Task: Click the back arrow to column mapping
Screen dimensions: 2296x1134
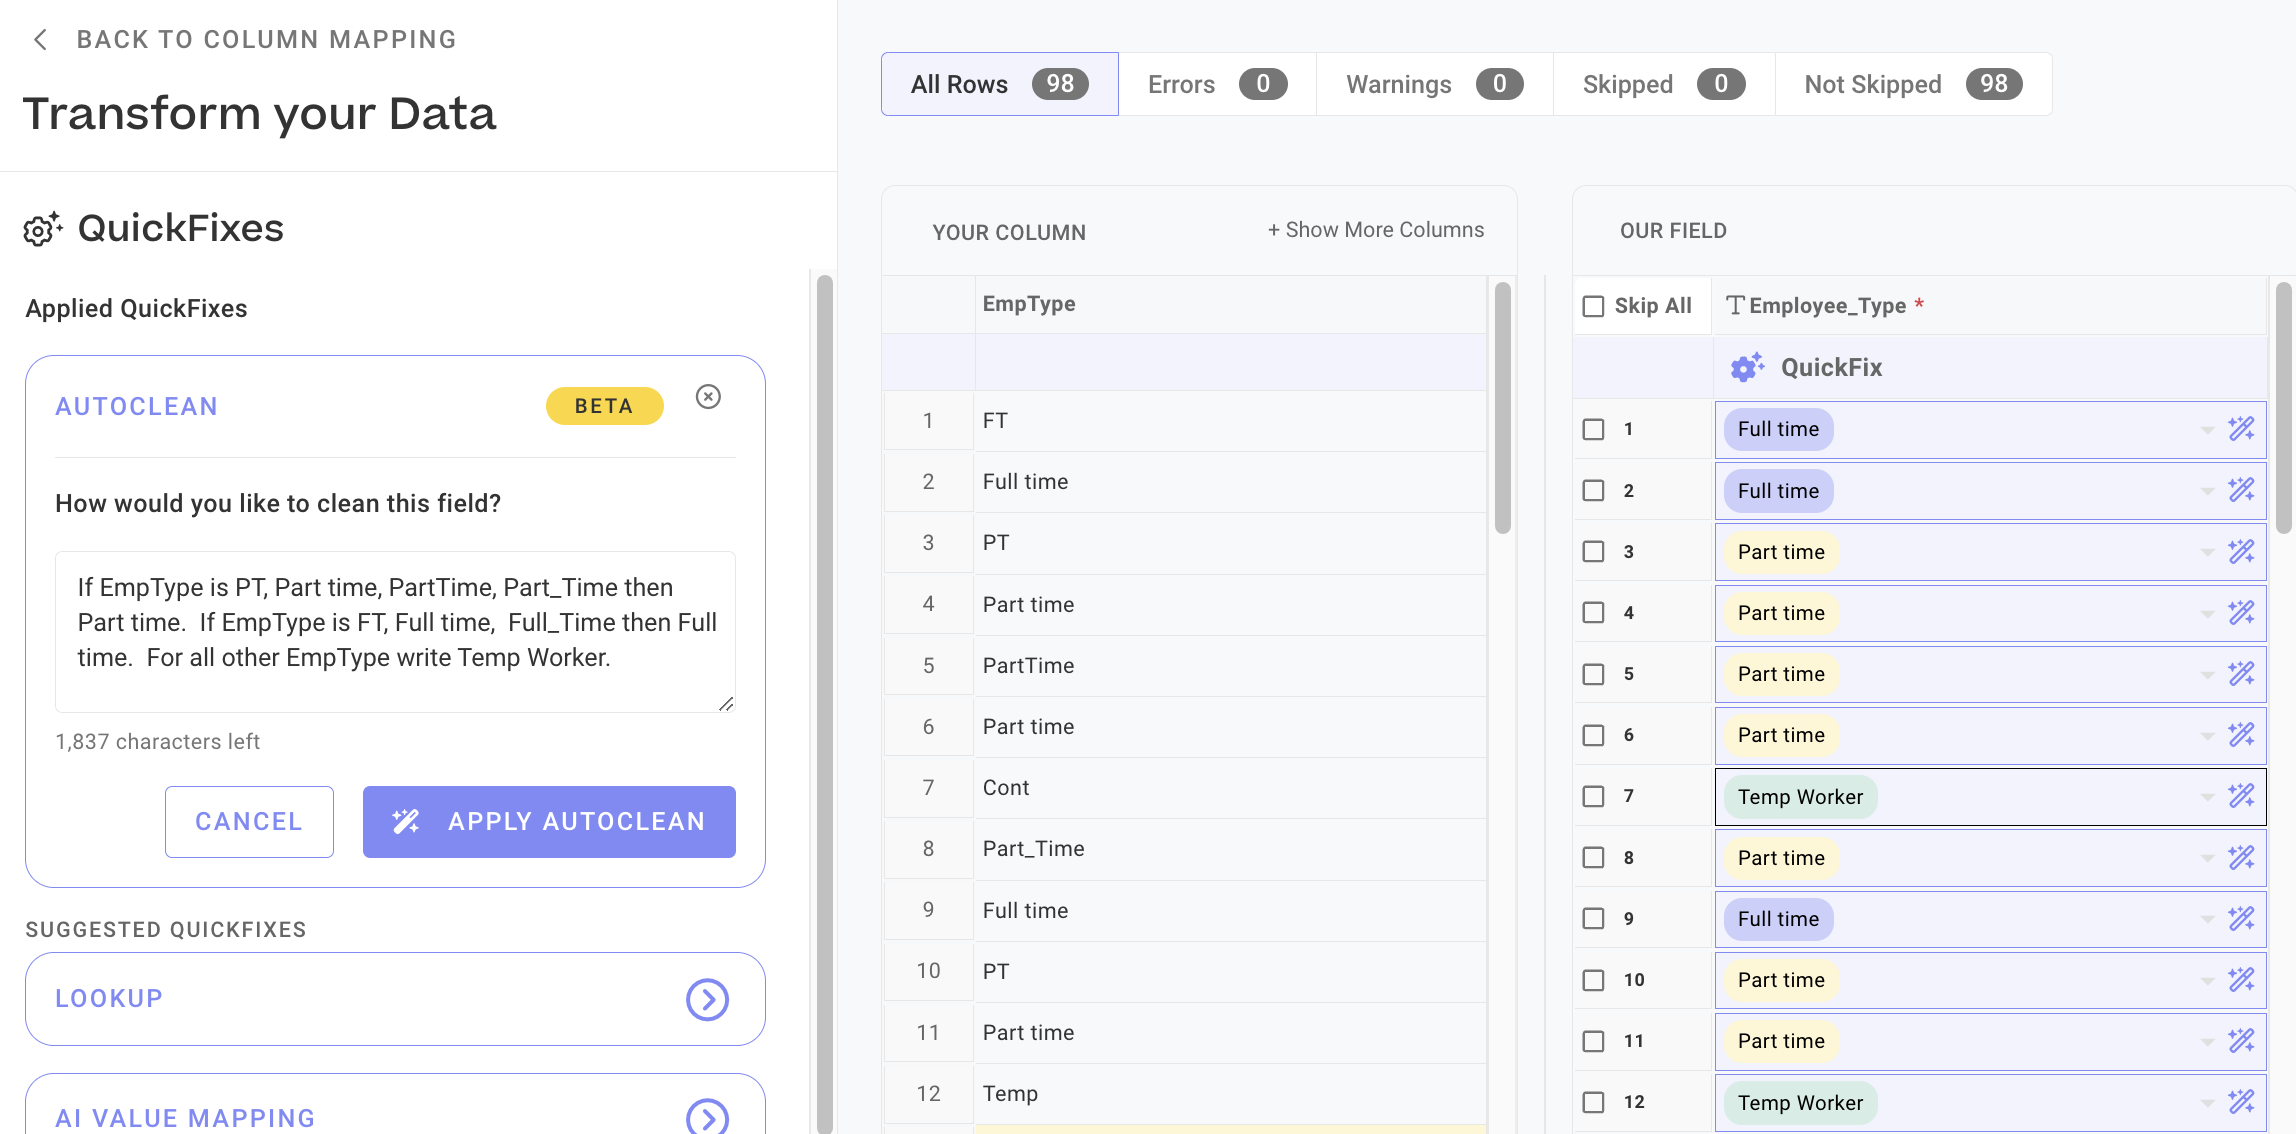Action: [40, 40]
